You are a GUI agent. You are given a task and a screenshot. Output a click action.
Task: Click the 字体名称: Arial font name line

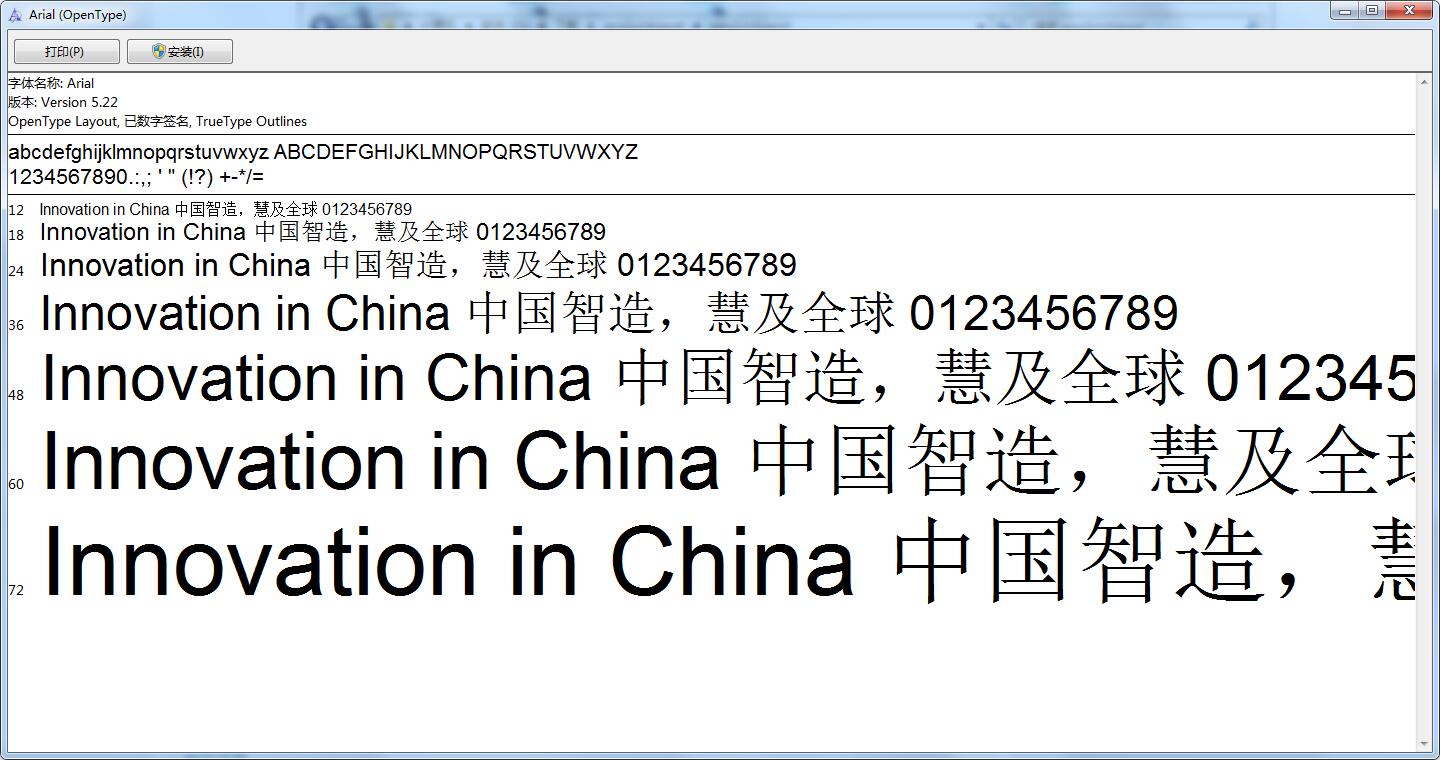pos(52,83)
